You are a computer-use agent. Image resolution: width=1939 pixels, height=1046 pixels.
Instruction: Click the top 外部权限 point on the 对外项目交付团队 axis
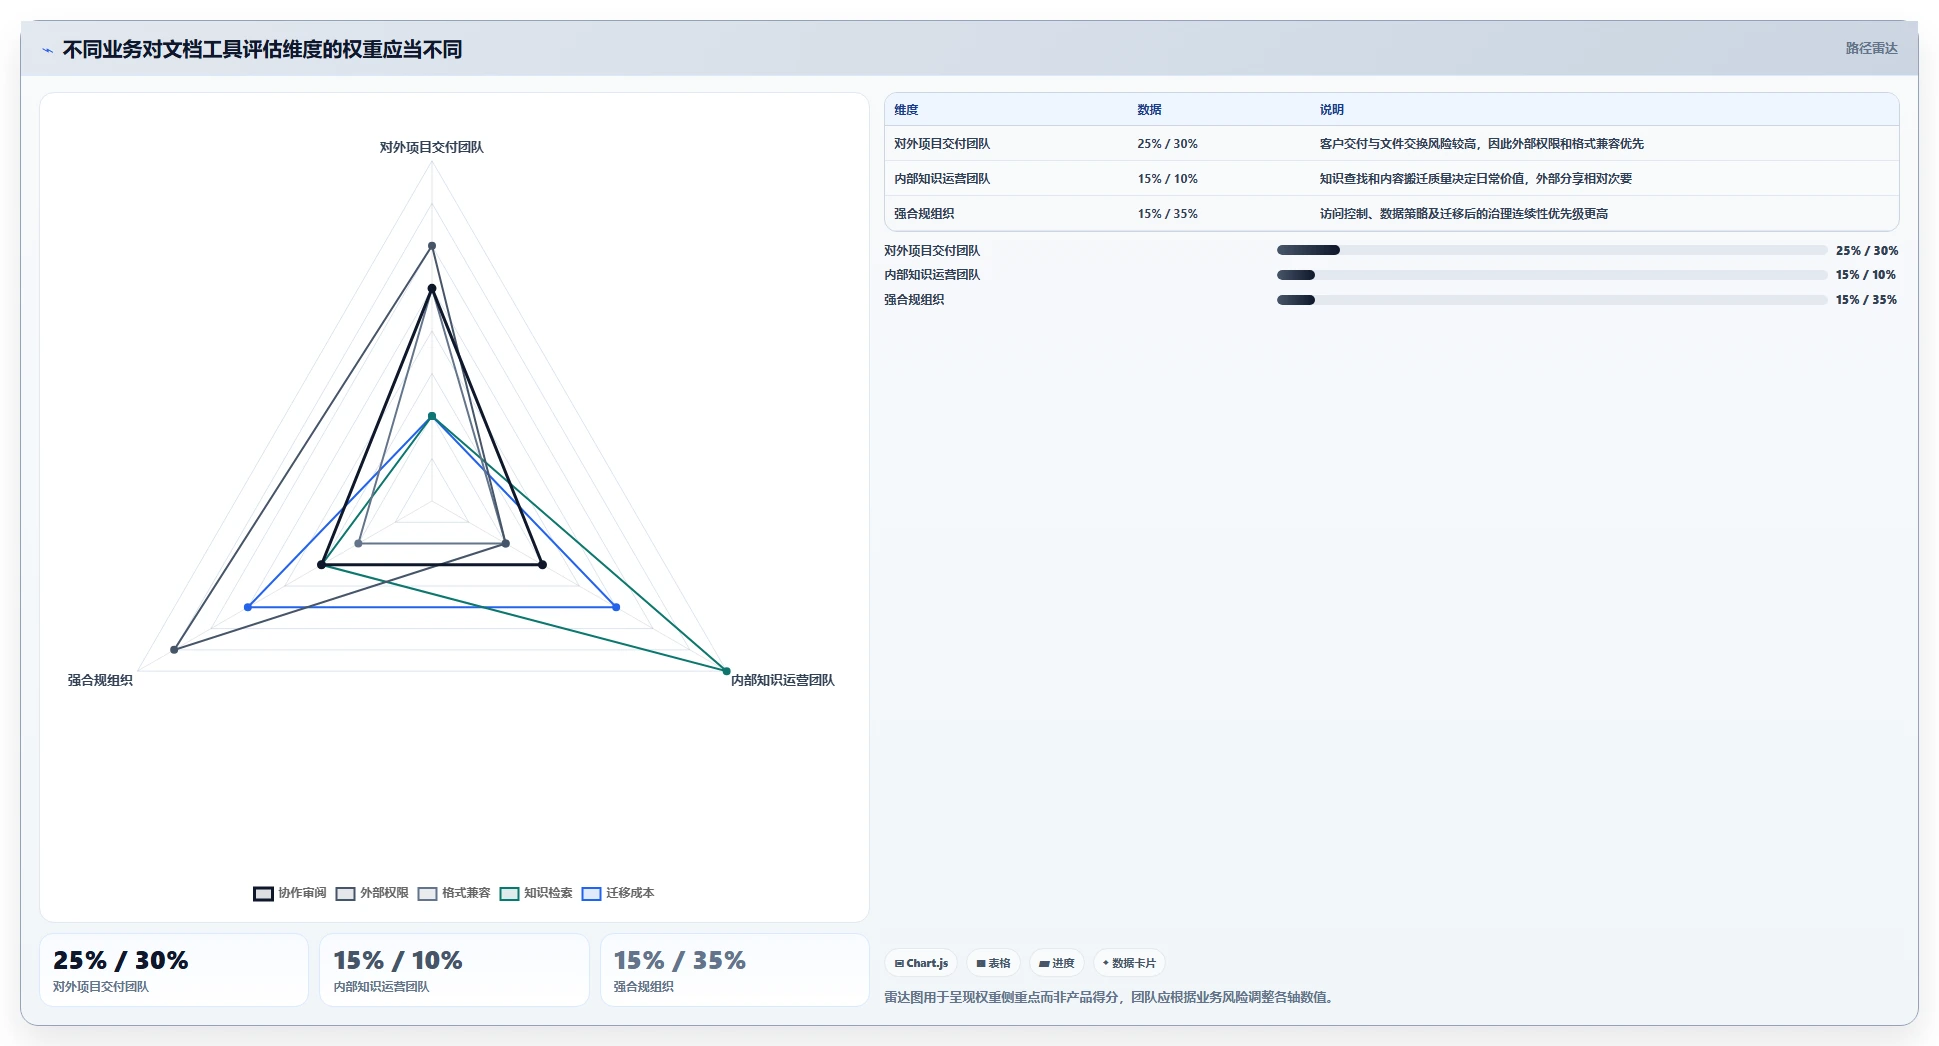click(x=432, y=246)
